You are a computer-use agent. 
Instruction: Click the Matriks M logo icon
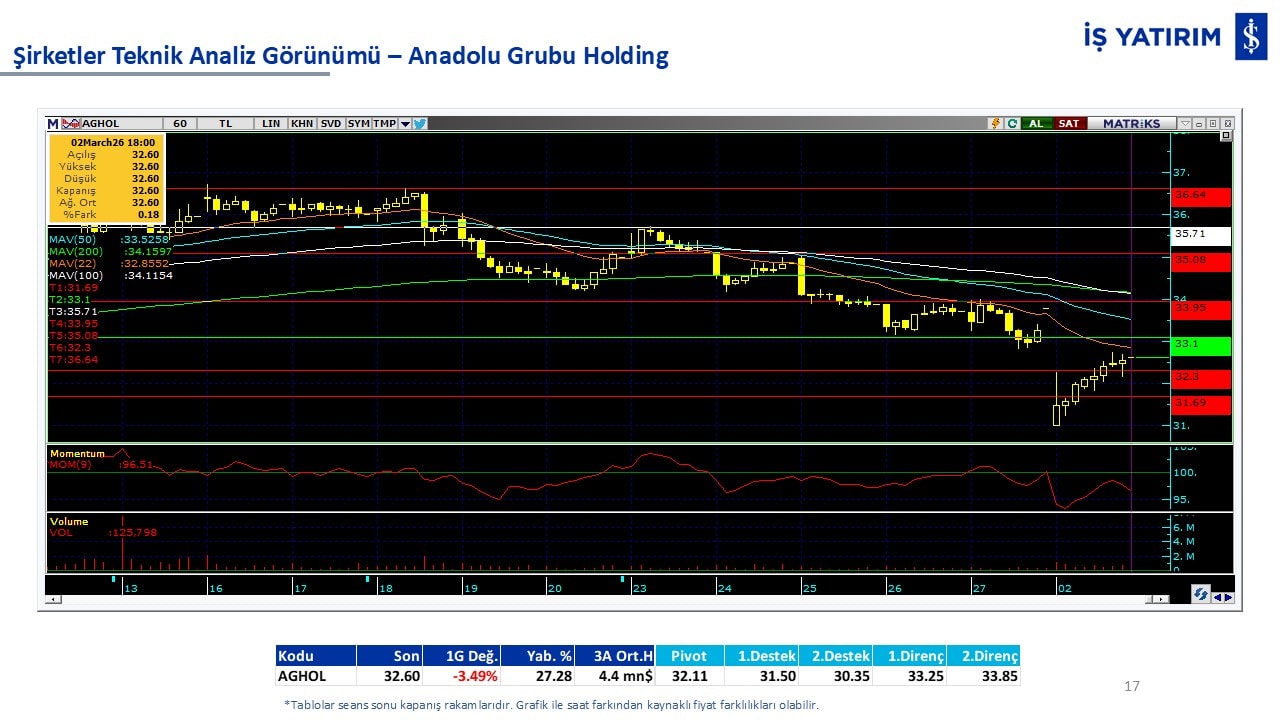click(53, 124)
